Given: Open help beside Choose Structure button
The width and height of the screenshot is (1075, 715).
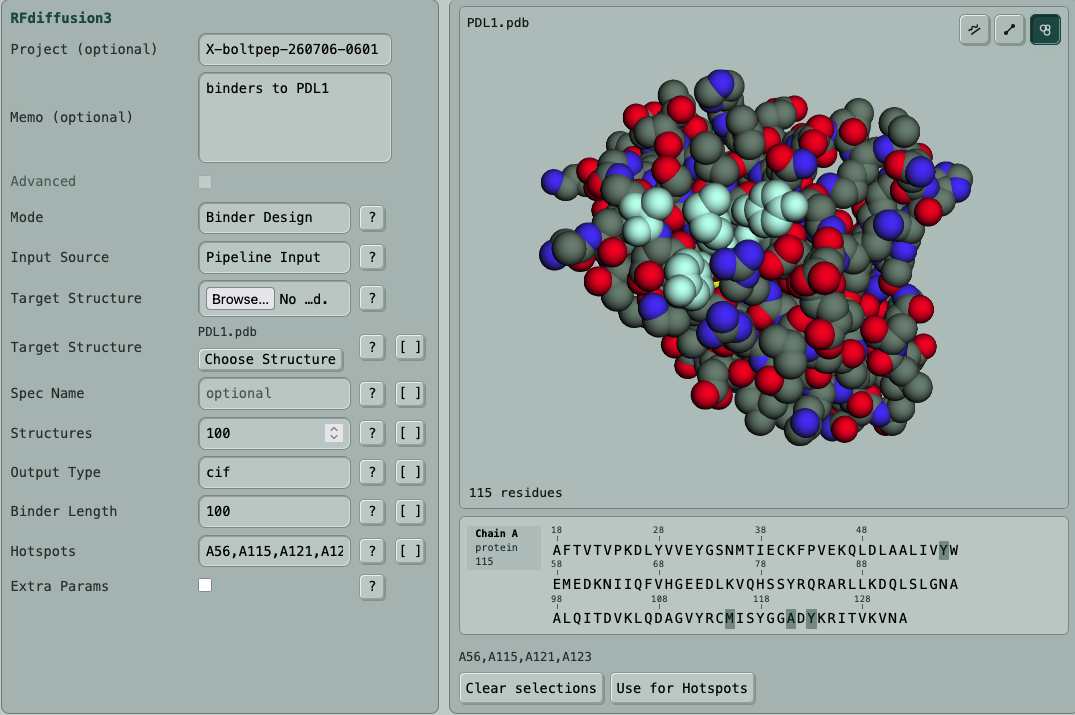Looking at the screenshot, I should click(372, 347).
